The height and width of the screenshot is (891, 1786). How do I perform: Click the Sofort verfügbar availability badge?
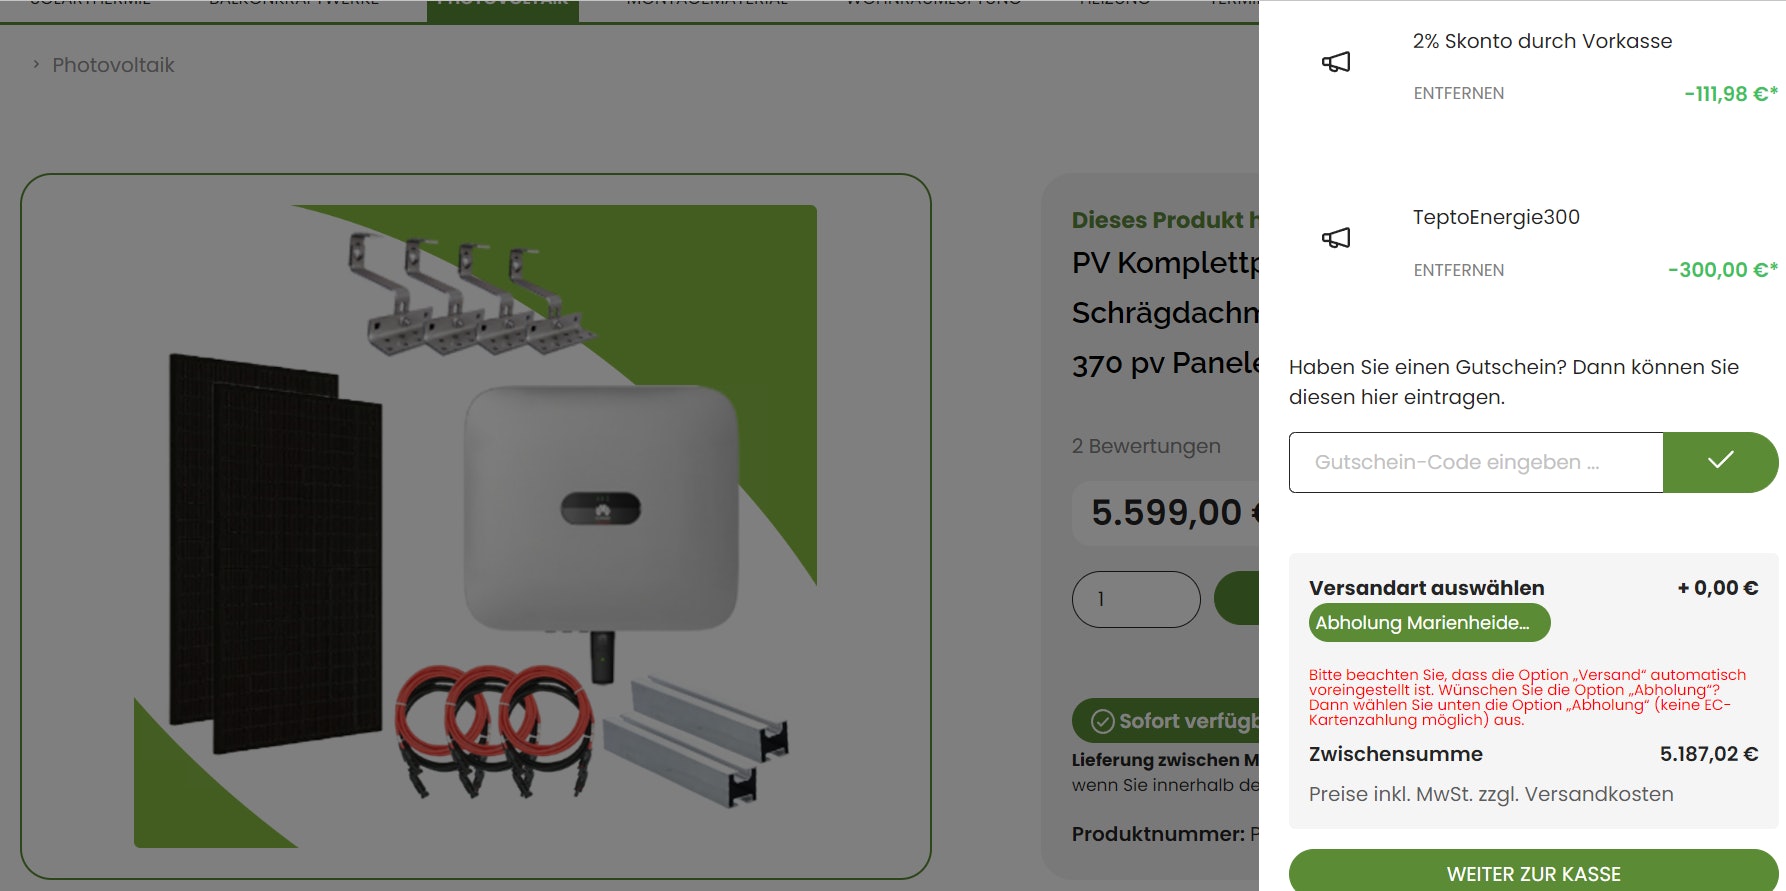[1166, 721]
